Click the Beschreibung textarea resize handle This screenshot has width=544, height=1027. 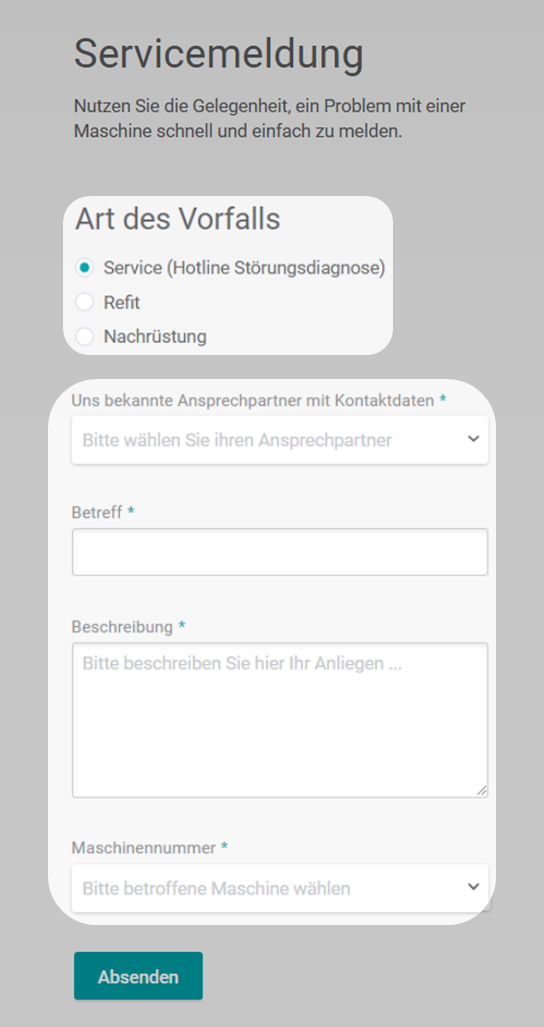click(482, 791)
